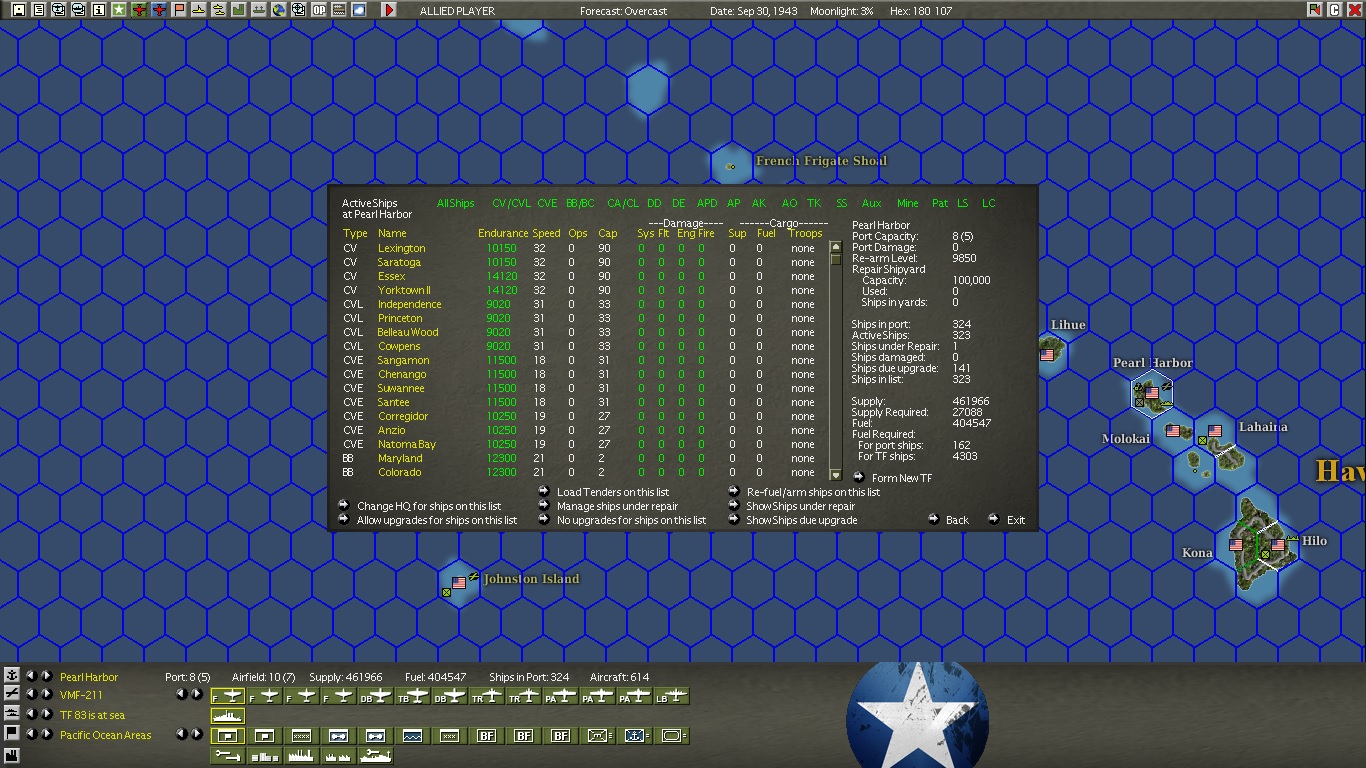Screen dimensions: 1366x768
Task: Select the LB bomber squadron icon
Action: point(672,696)
